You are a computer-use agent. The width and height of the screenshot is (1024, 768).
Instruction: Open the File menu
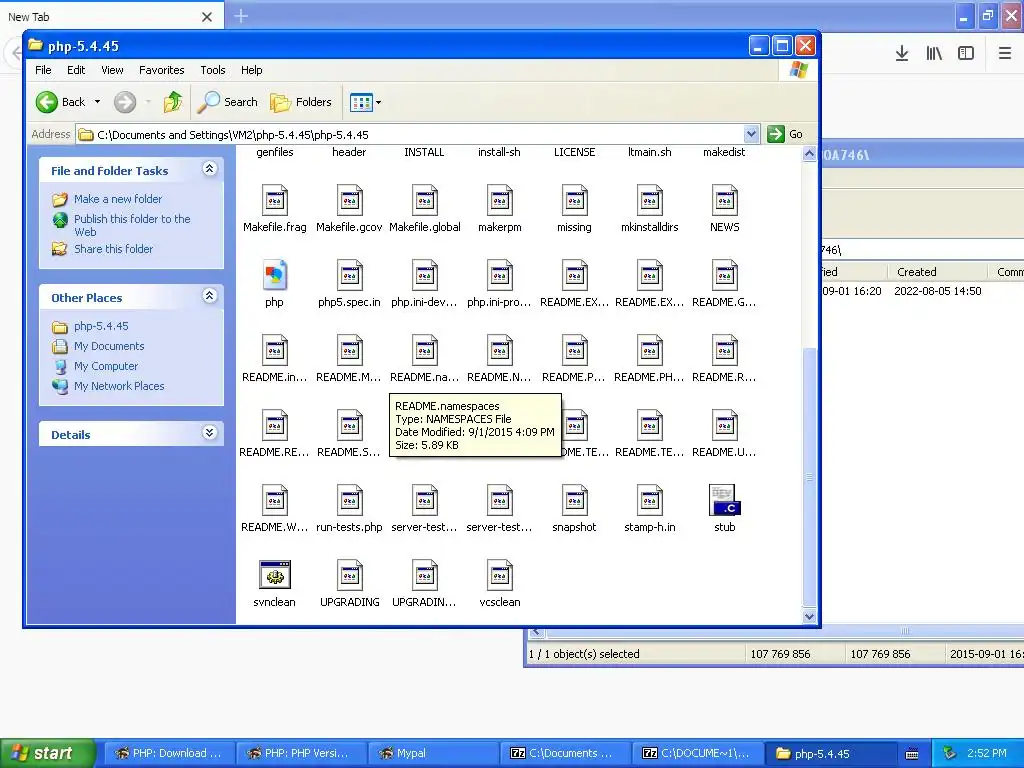click(x=43, y=70)
